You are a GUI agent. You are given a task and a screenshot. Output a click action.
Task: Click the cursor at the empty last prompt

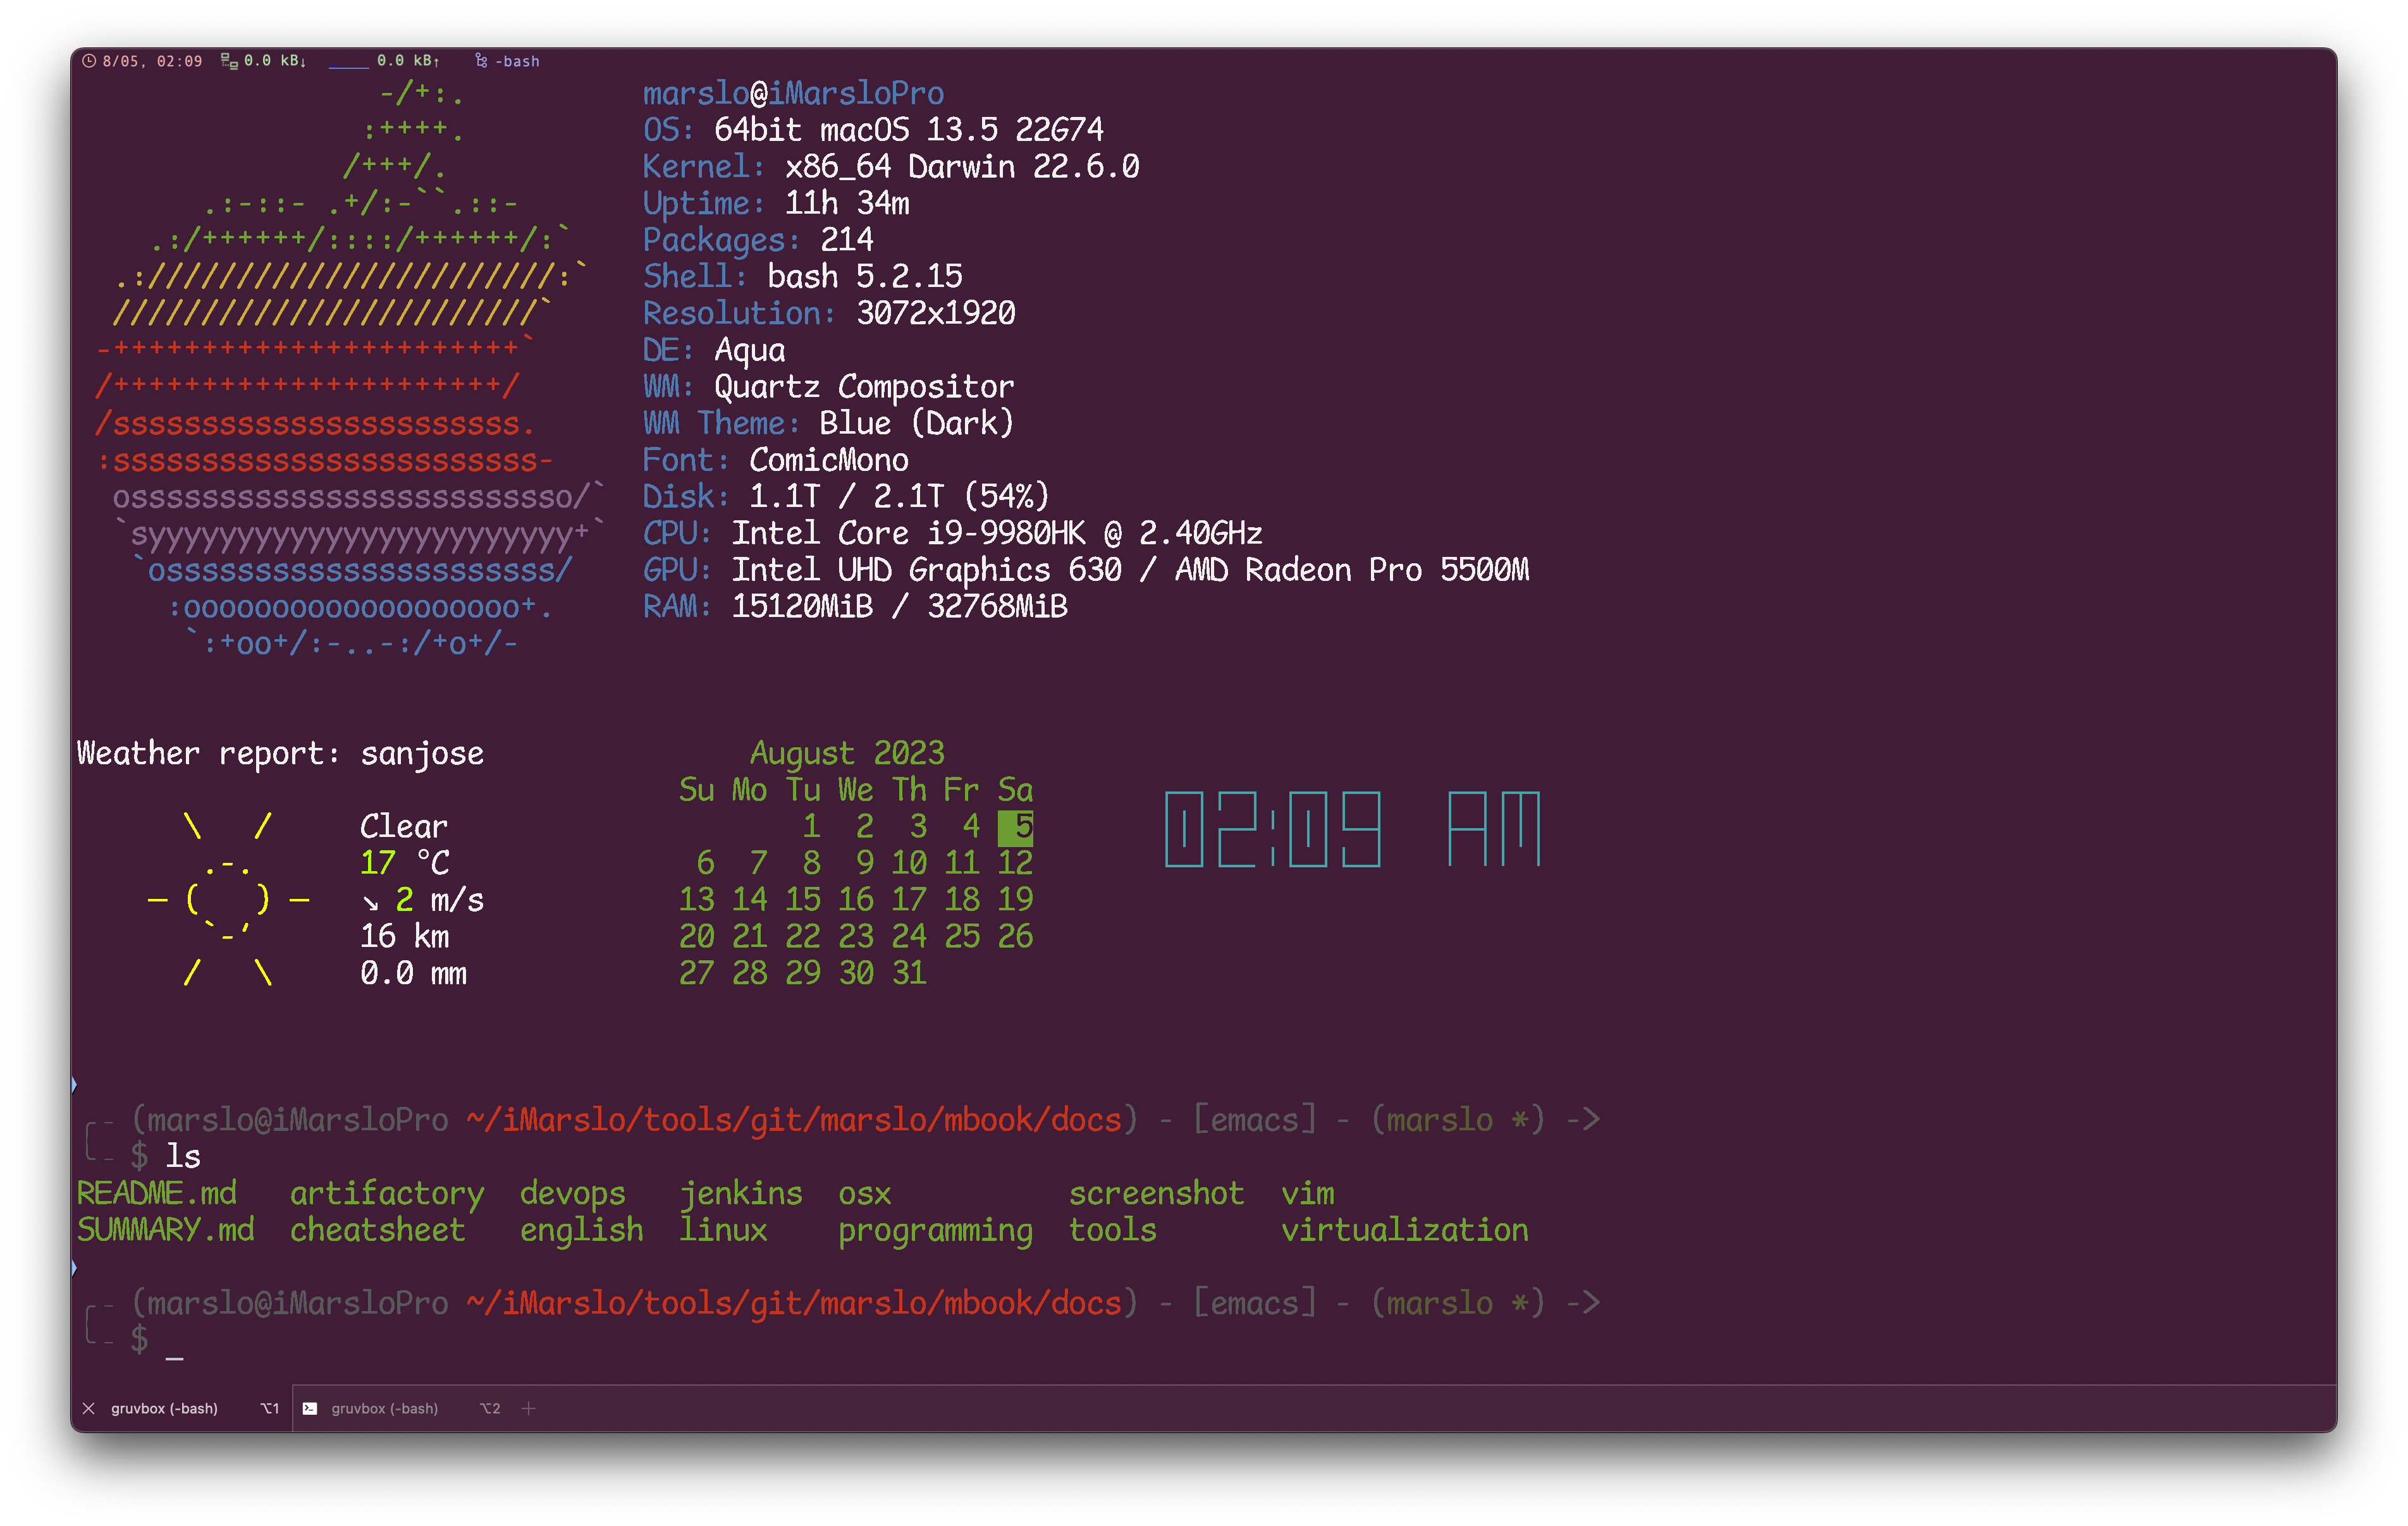(175, 1357)
